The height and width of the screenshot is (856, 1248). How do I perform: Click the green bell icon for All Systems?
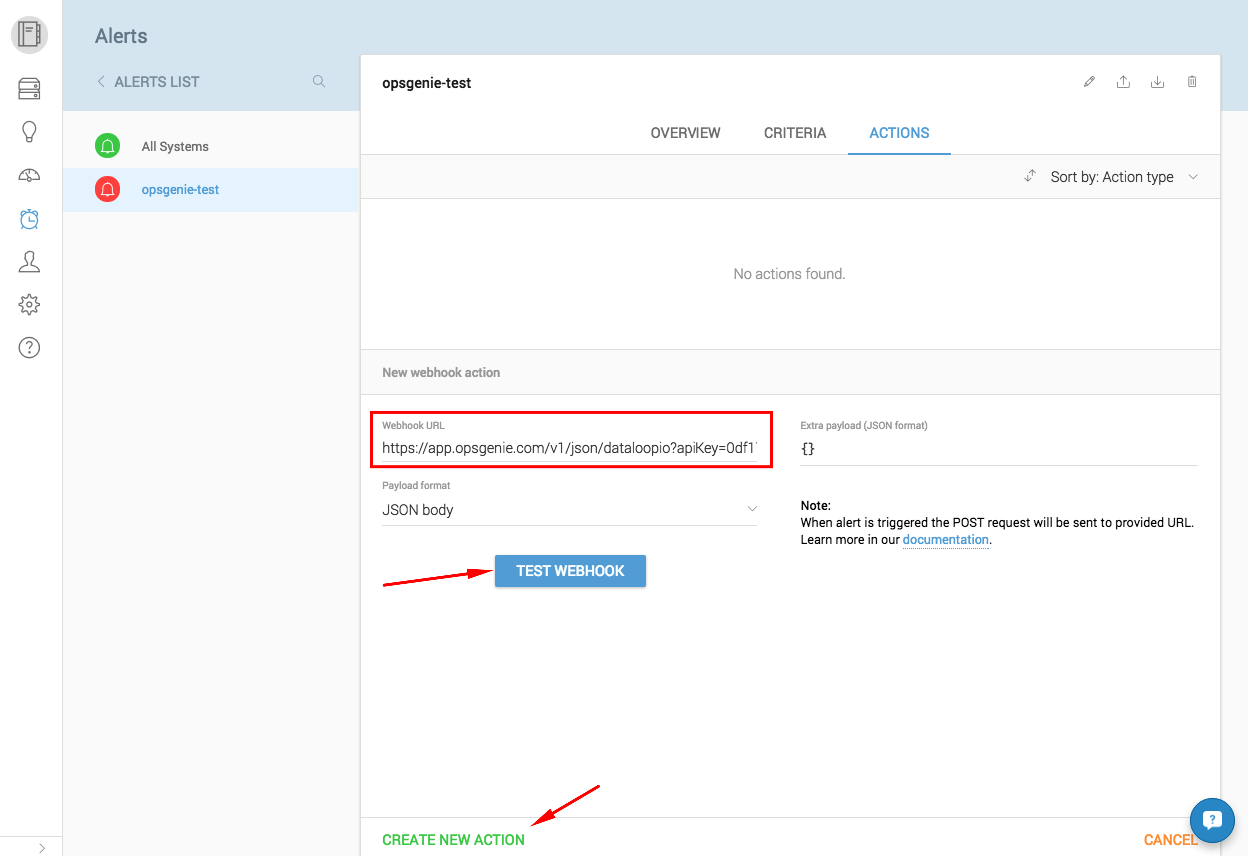point(108,146)
